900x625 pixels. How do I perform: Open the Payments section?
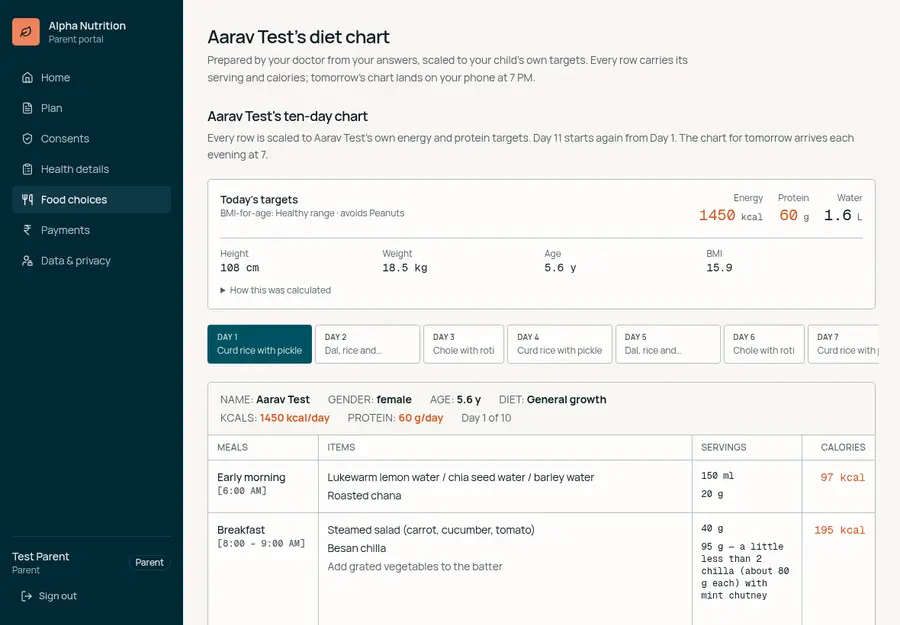click(91, 230)
